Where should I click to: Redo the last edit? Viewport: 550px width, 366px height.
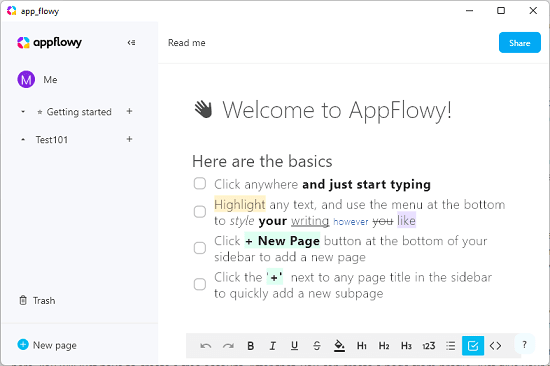coord(228,346)
